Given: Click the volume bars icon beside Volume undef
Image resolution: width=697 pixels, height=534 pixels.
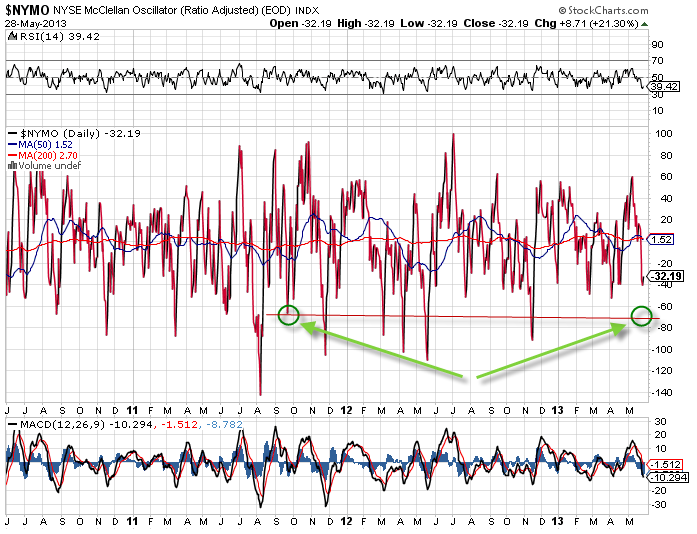Looking at the screenshot, I should pos(12,165).
